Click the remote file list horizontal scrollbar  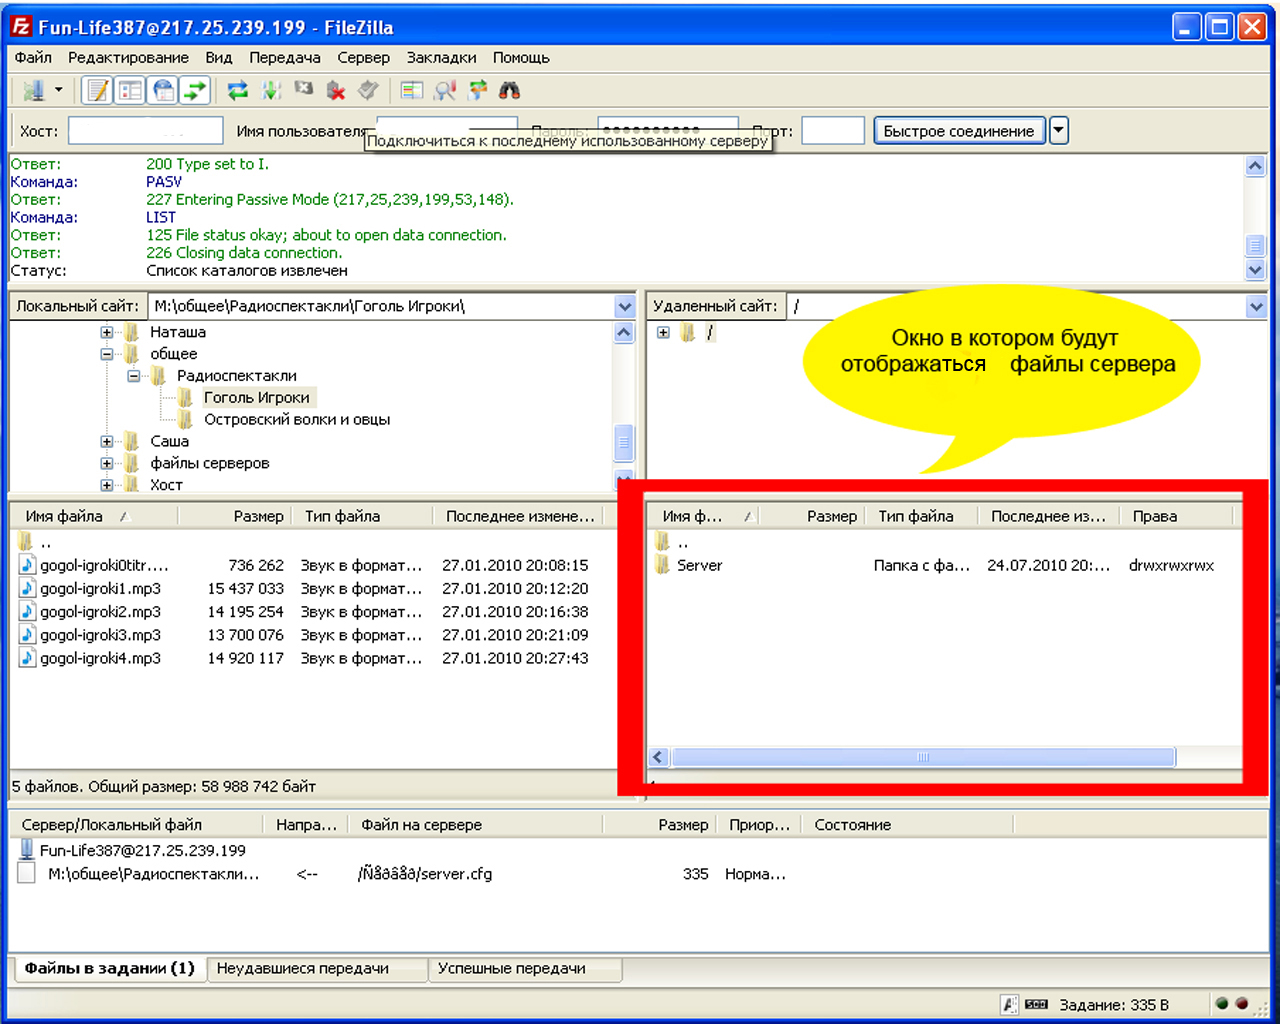click(x=922, y=758)
